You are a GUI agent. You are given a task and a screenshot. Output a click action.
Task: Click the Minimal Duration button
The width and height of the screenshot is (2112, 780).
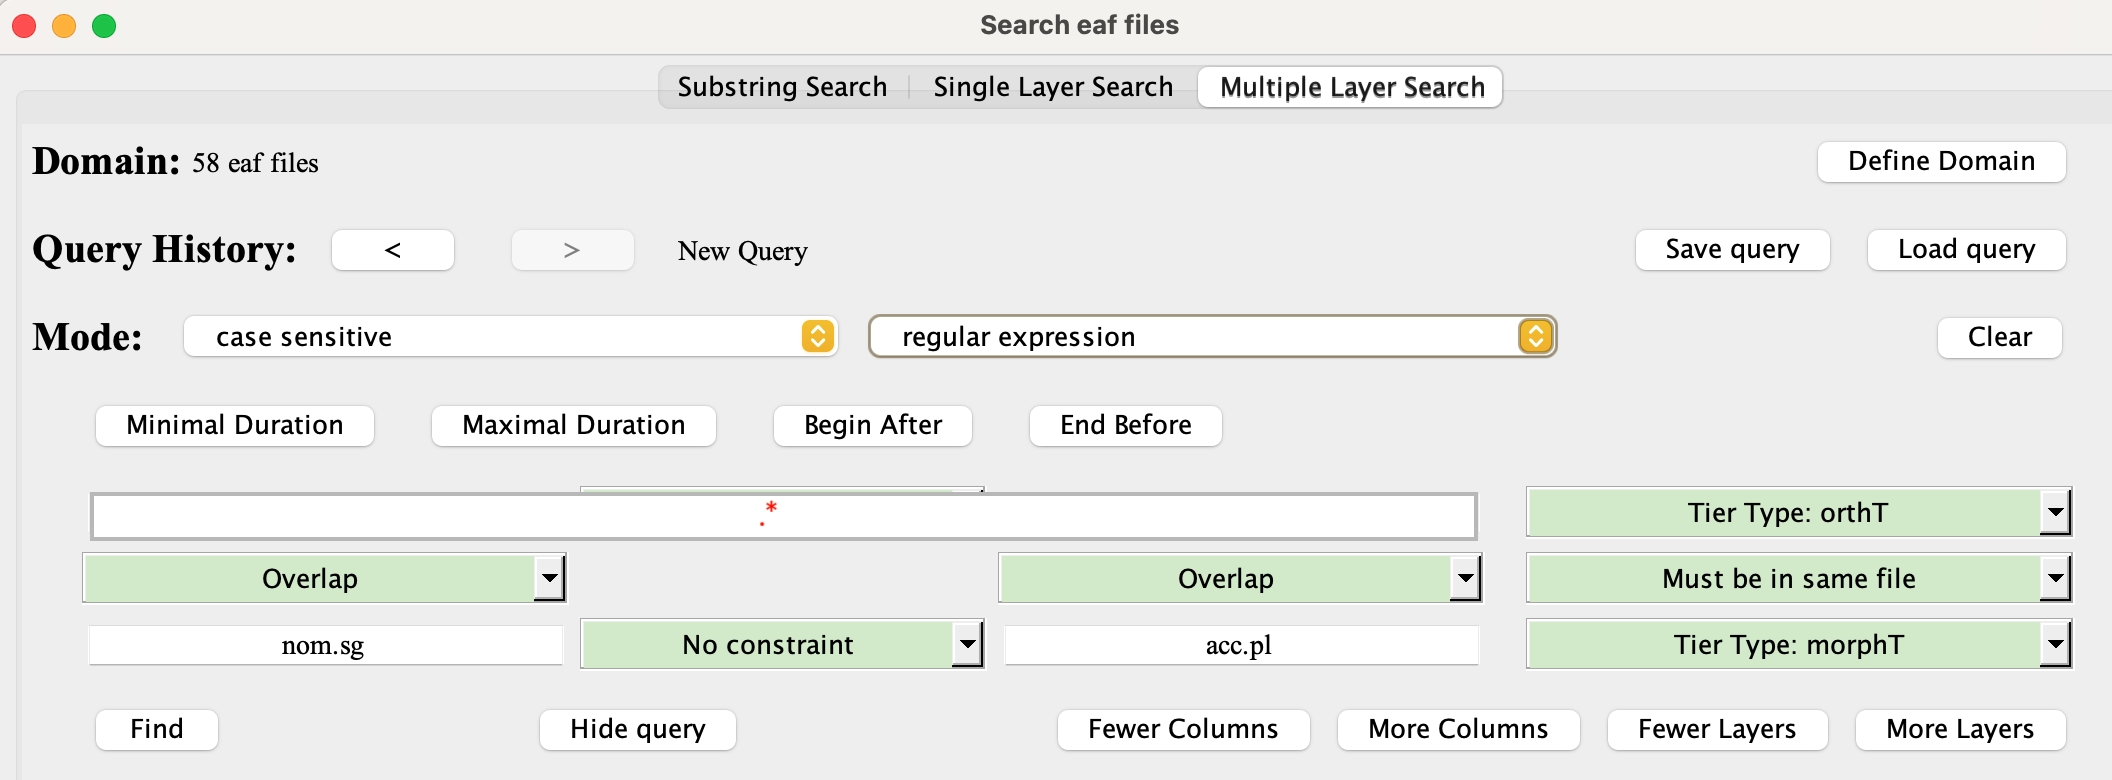[x=235, y=426]
